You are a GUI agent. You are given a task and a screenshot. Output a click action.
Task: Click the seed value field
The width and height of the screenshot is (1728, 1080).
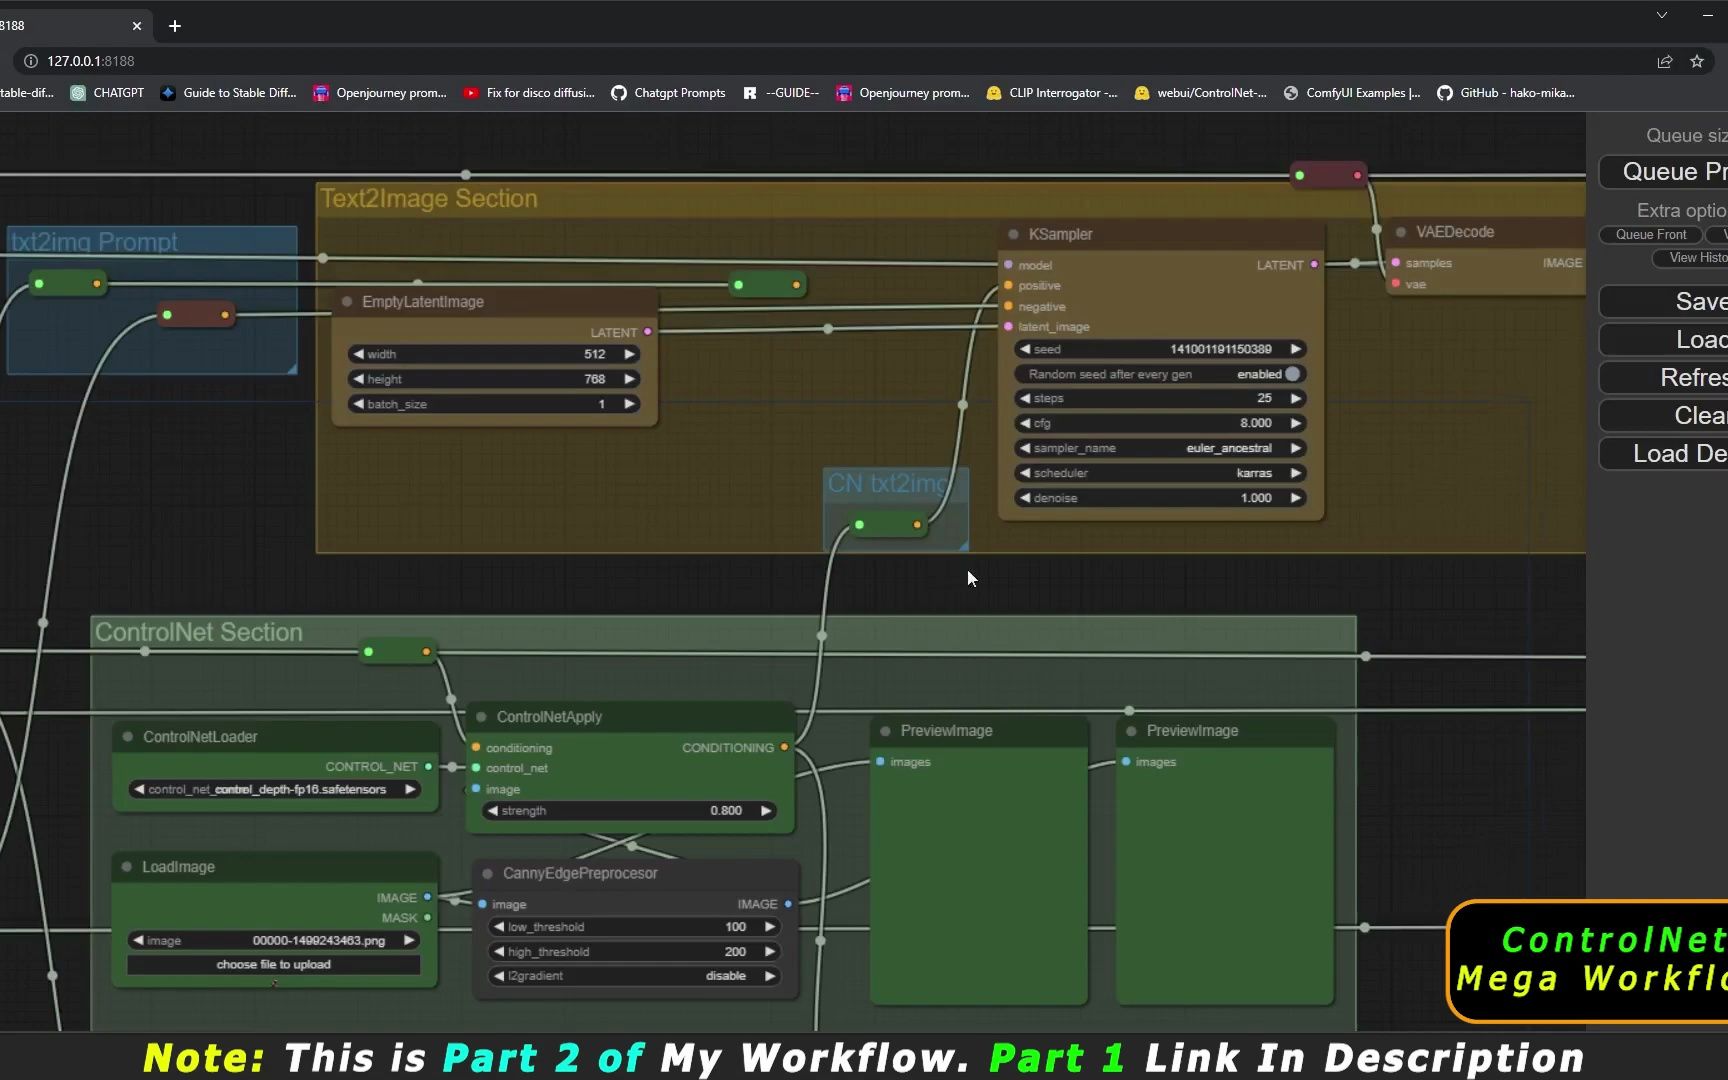coord(1160,349)
